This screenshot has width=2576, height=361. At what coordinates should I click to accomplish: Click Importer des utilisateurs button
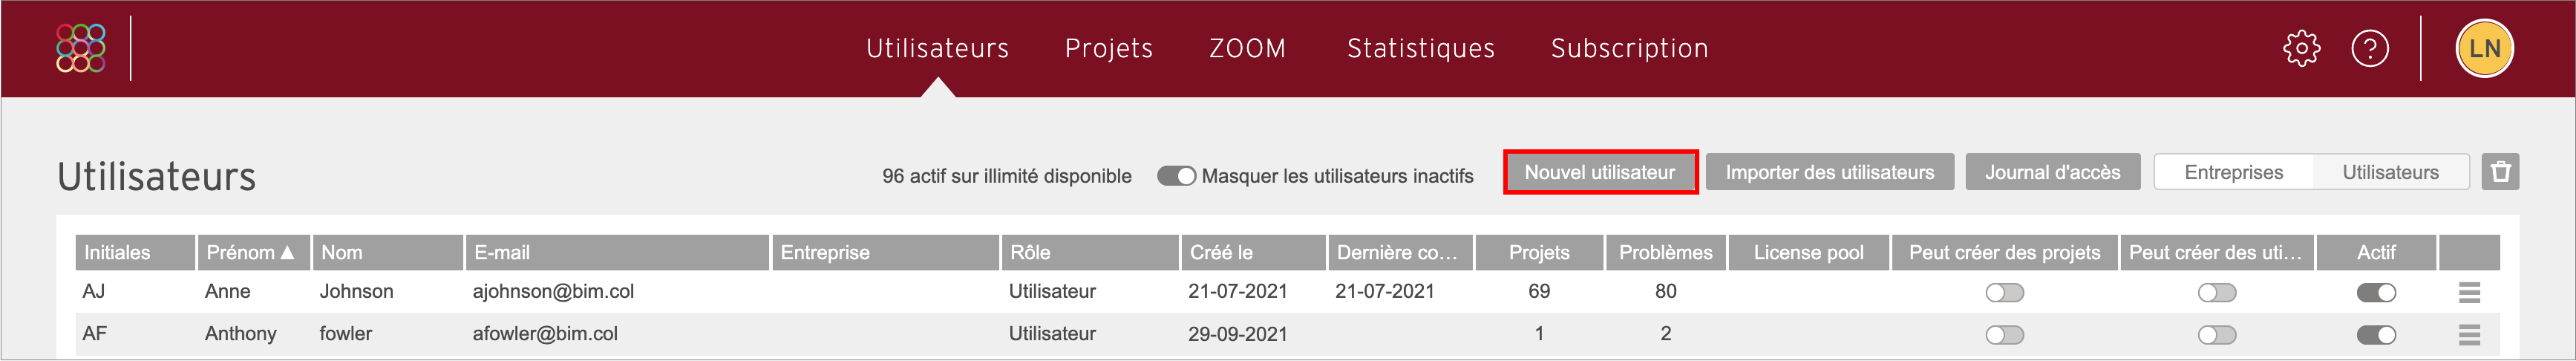pyautogui.click(x=1829, y=172)
